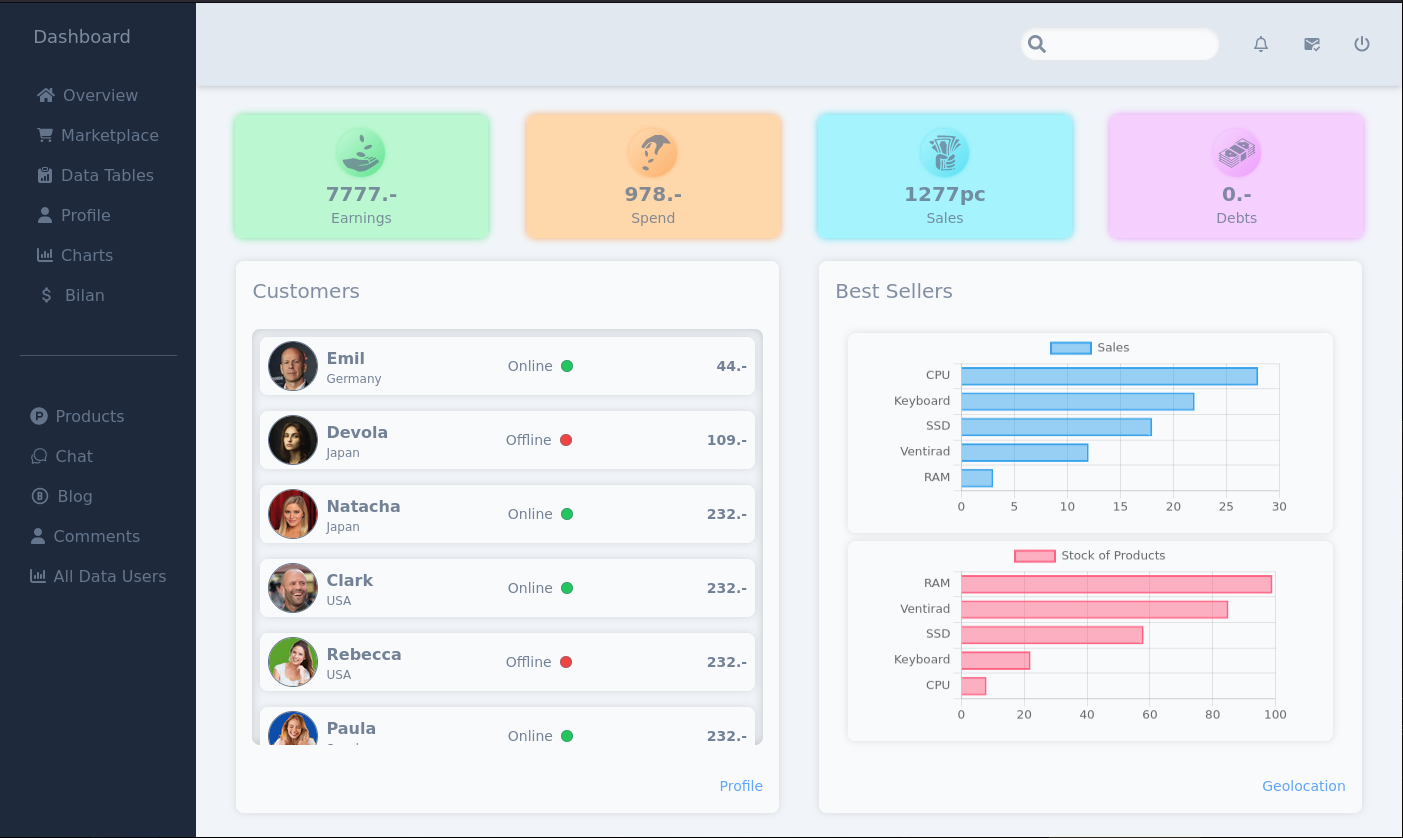Toggle the Stock of Products legend
This screenshot has width=1403, height=838.
coord(1089,556)
